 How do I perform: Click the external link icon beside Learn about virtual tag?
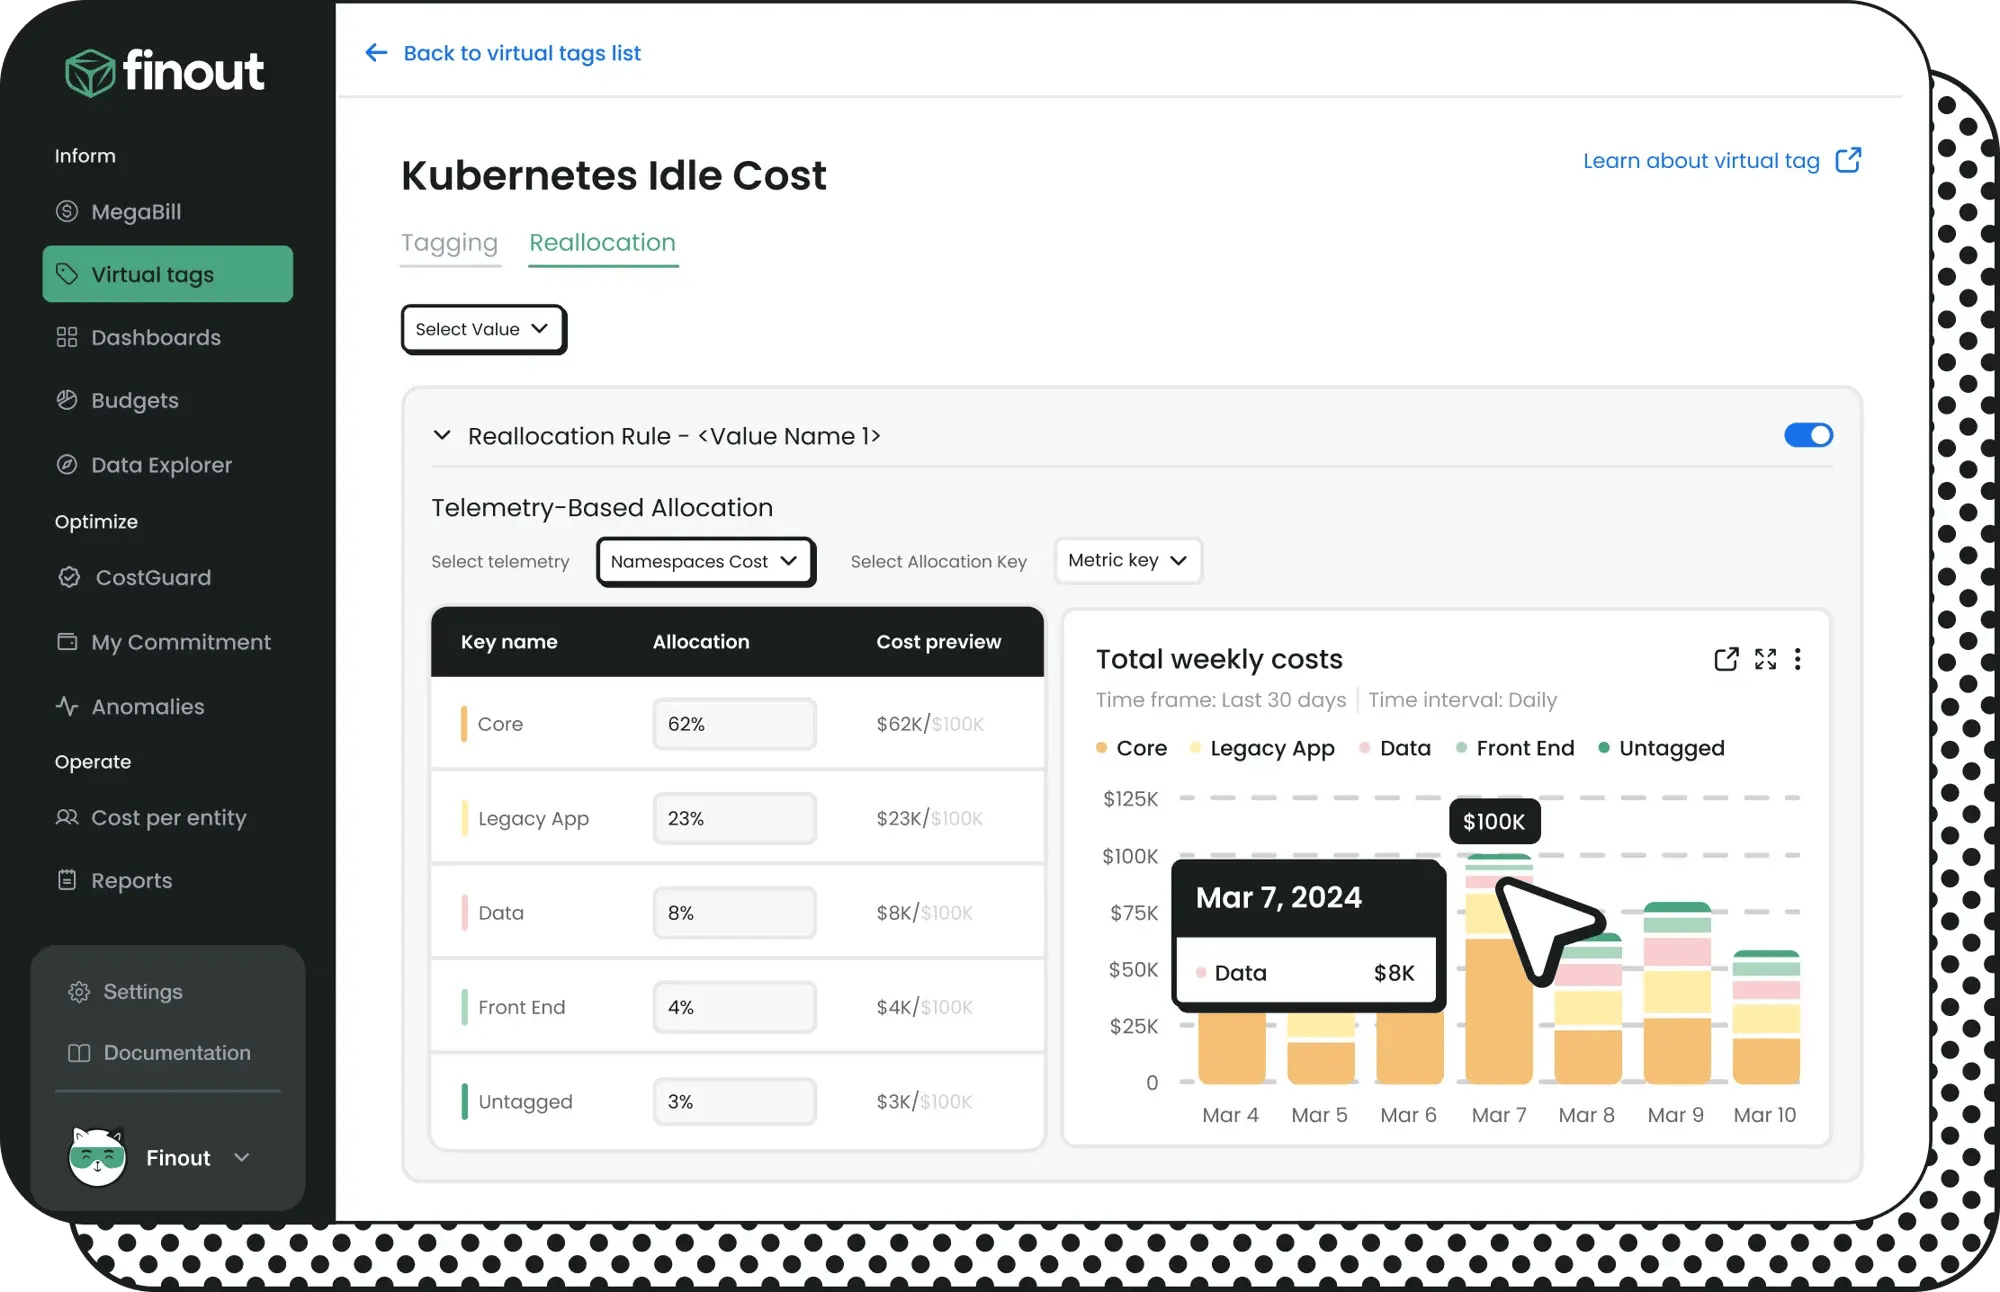(x=1848, y=160)
